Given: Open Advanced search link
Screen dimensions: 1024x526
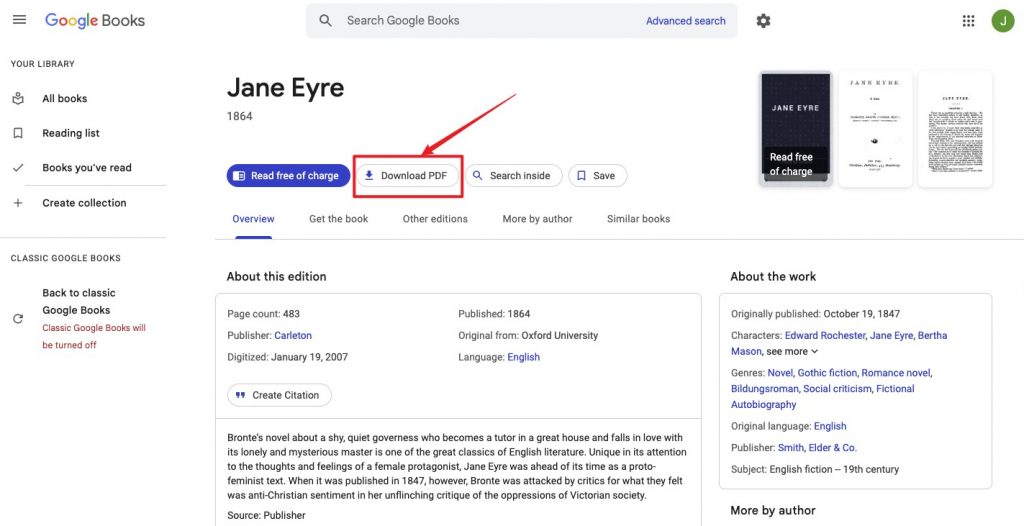Looking at the screenshot, I should [x=686, y=21].
